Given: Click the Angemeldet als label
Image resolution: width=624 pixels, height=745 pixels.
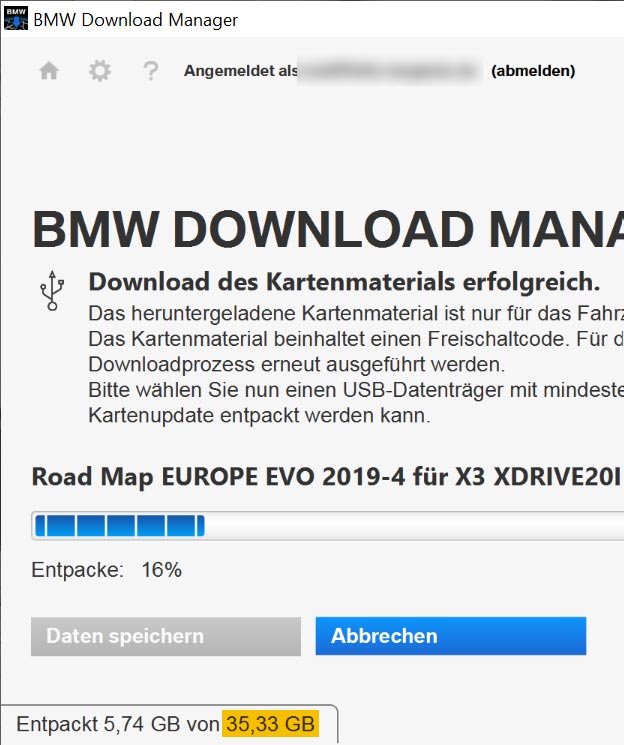Looking at the screenshot, I should [241, 71].
